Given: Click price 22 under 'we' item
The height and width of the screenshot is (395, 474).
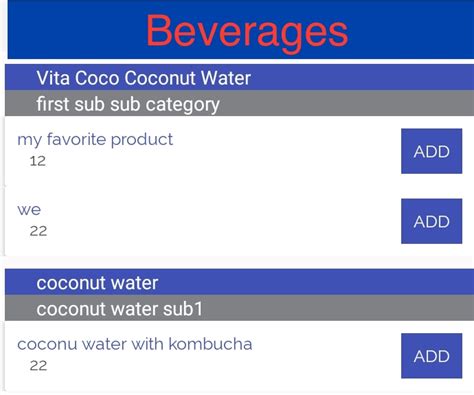Looking at the screenshot, I should click(38, 231).
